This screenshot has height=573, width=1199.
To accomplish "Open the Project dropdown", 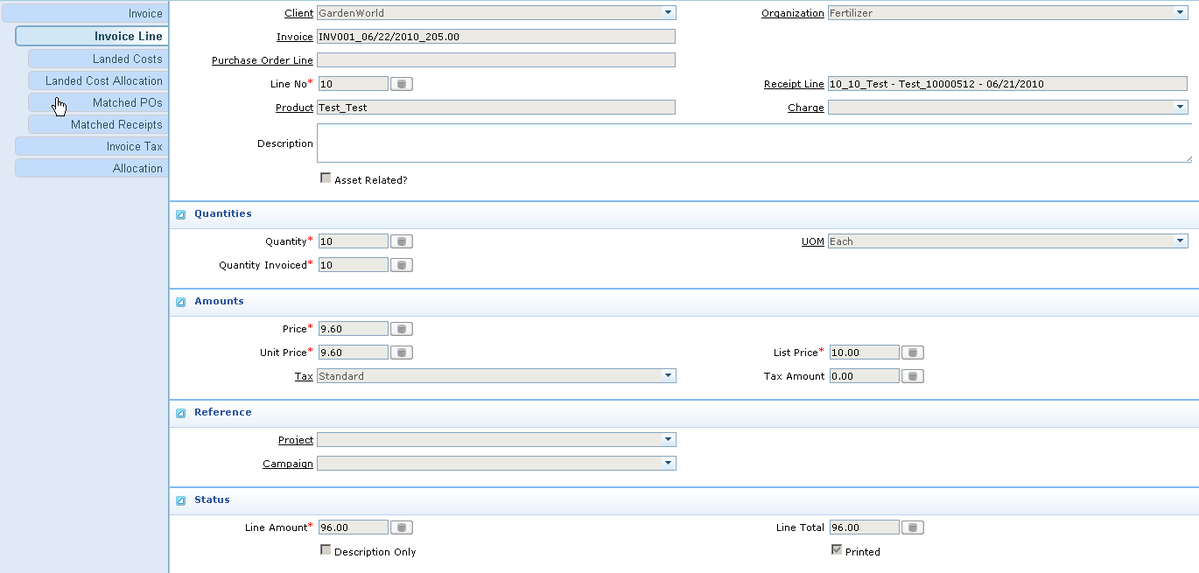I will [x=668, y=440].
